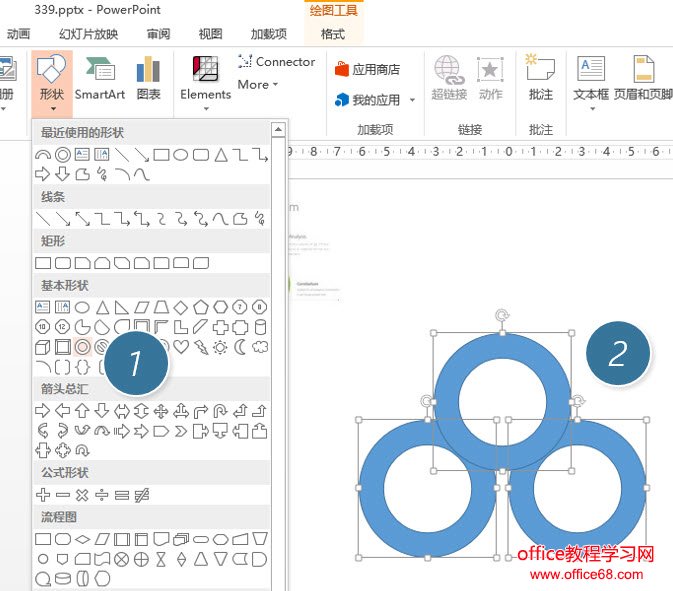The height and width of the screenshot is (591, 673).
Task: Open the 视图 tab
Action: [x=211, y=34]
